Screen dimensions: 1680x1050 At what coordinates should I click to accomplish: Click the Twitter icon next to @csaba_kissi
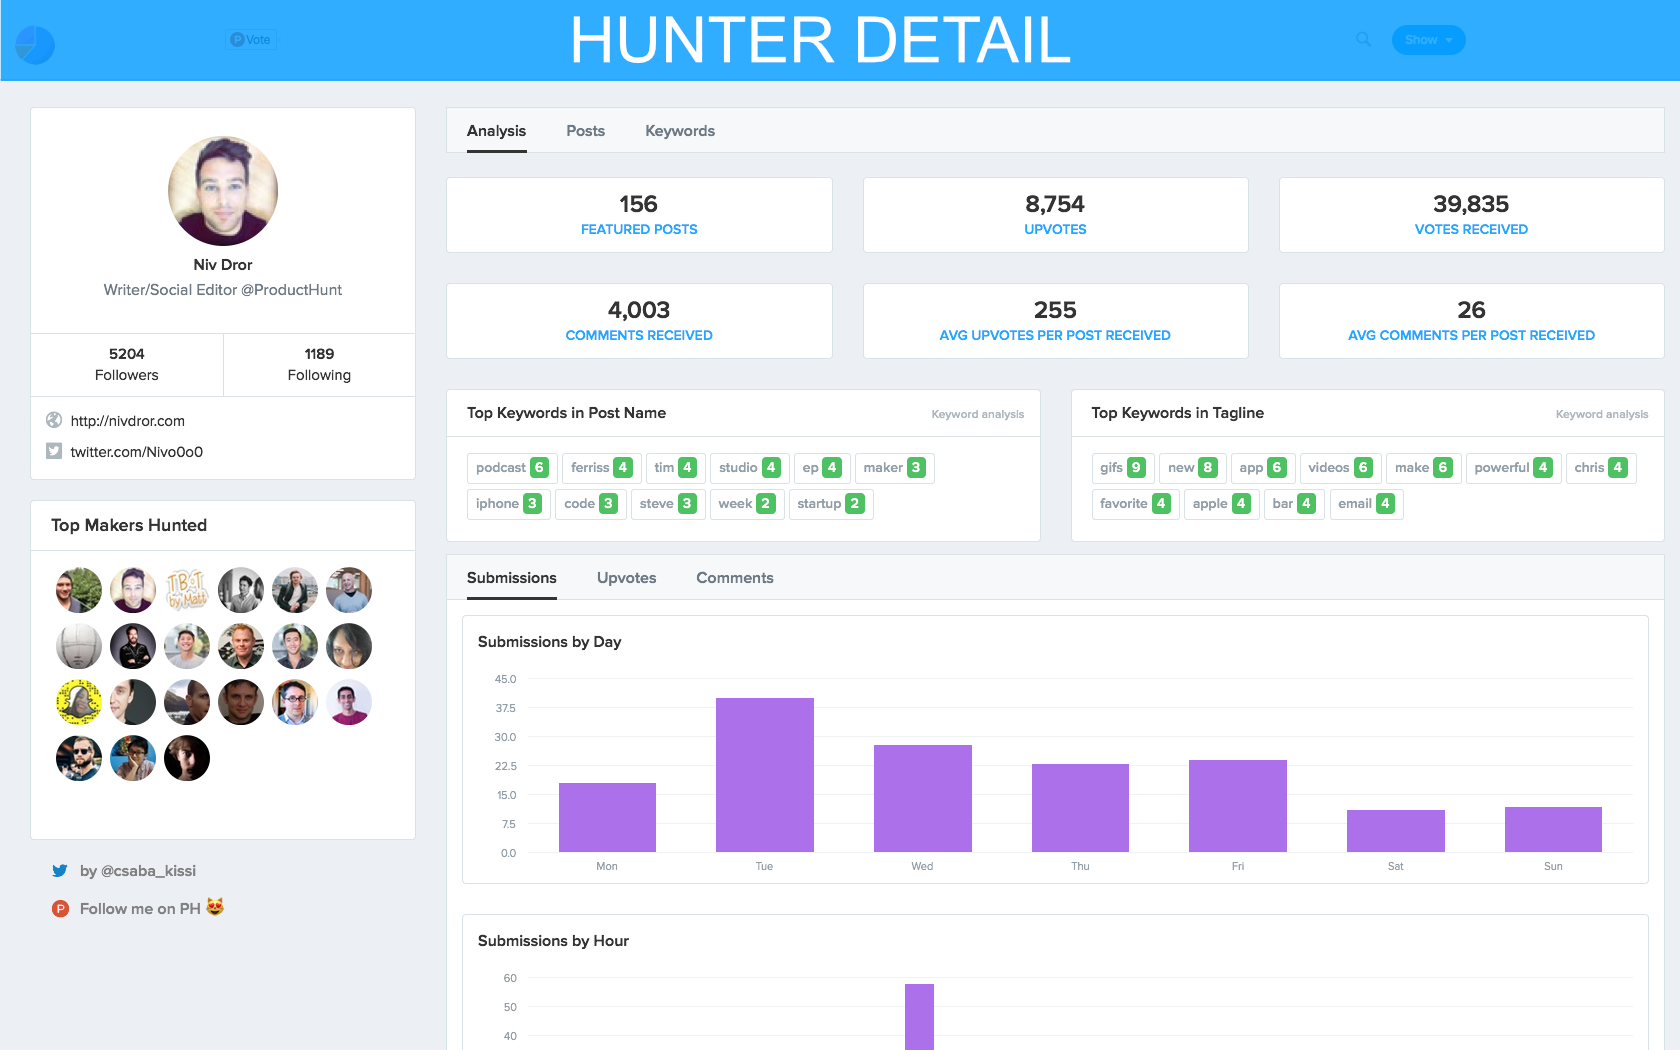coord(60,871)
